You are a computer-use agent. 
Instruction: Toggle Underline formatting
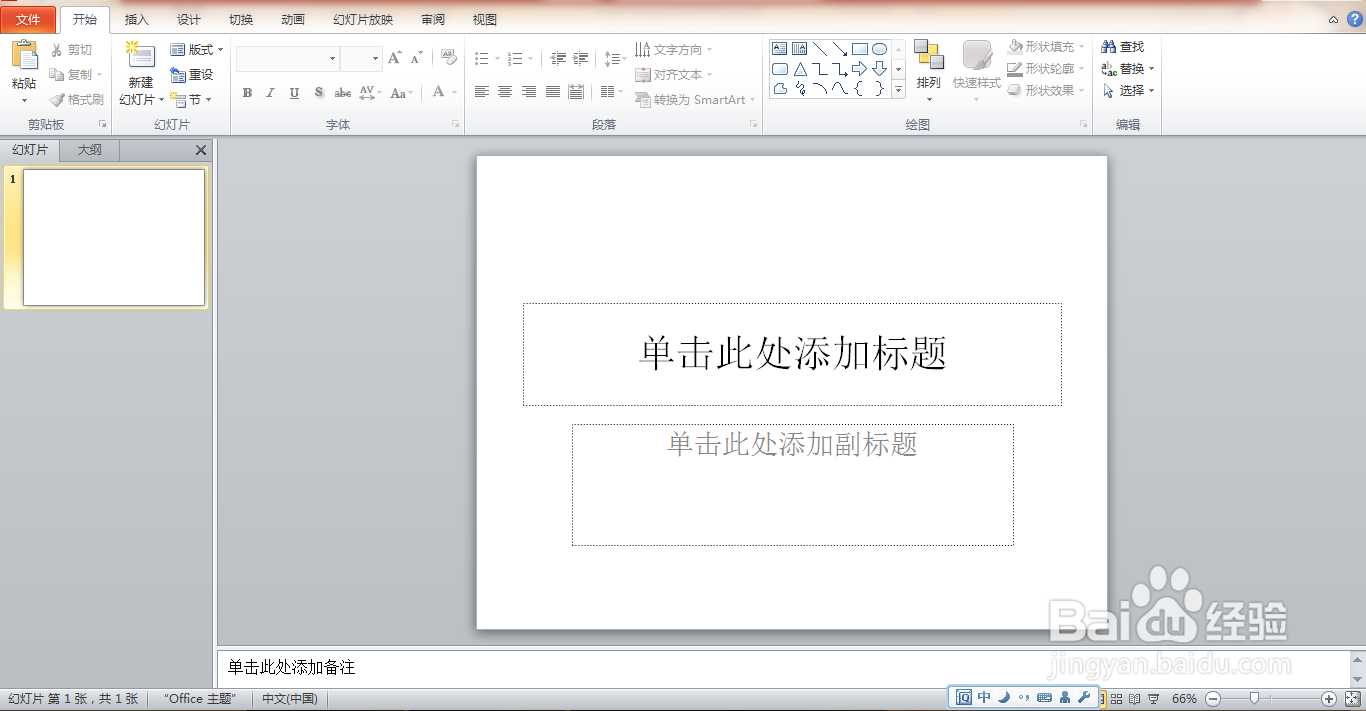coord(294,93)
